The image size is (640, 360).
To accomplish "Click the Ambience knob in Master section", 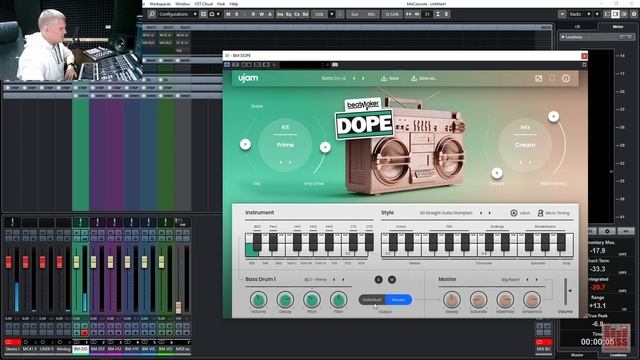I will (532, 300).
